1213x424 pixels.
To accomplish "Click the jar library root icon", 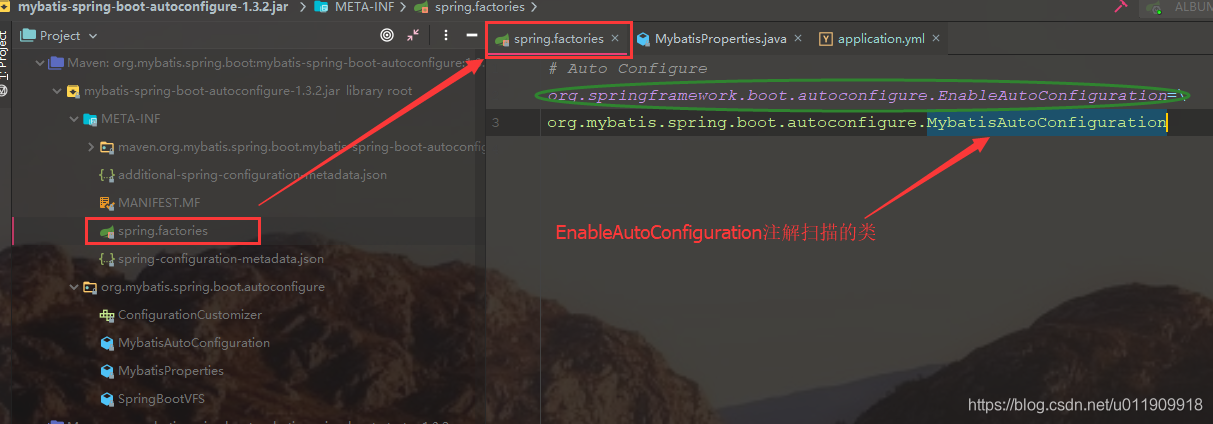I will (73, 91).
